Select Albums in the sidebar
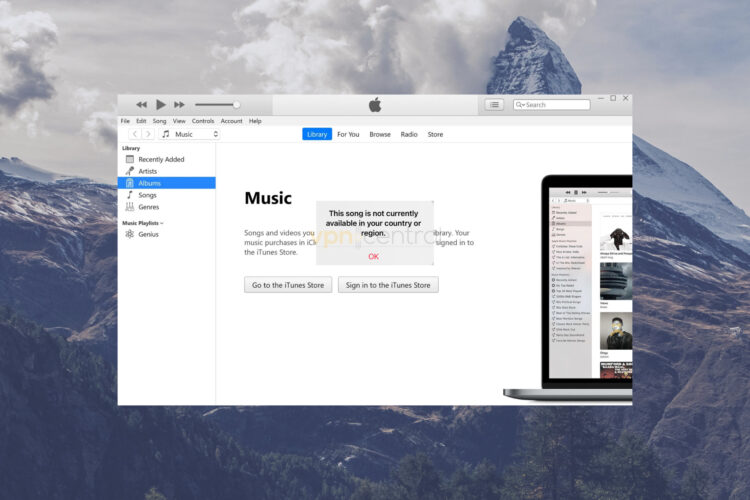 click(166, 183)
